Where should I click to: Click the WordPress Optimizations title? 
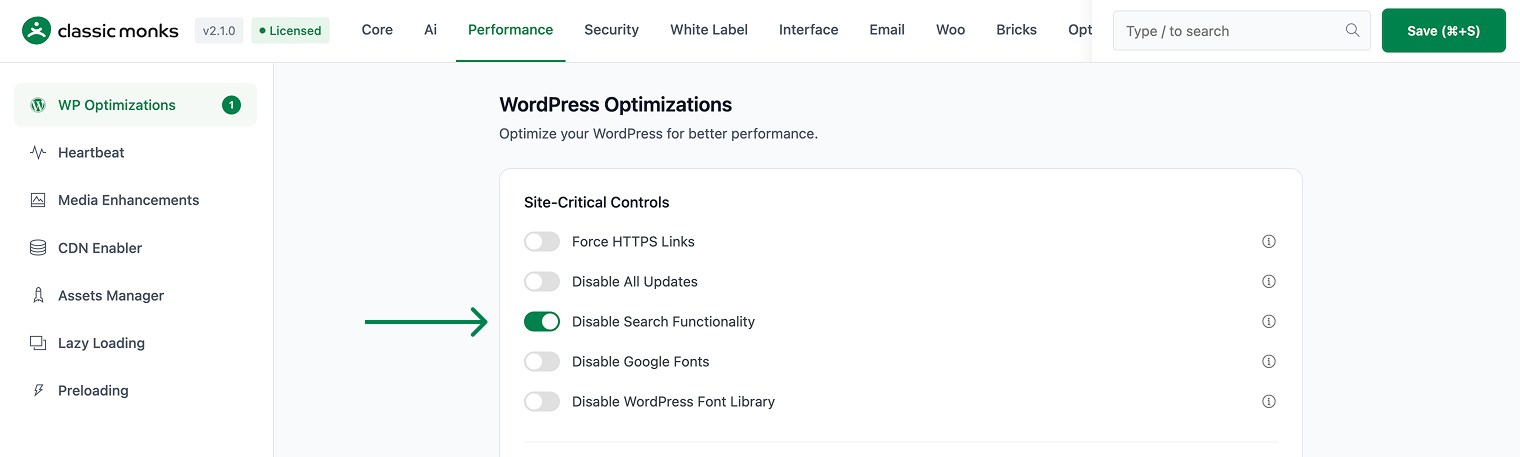pos(616,104)
